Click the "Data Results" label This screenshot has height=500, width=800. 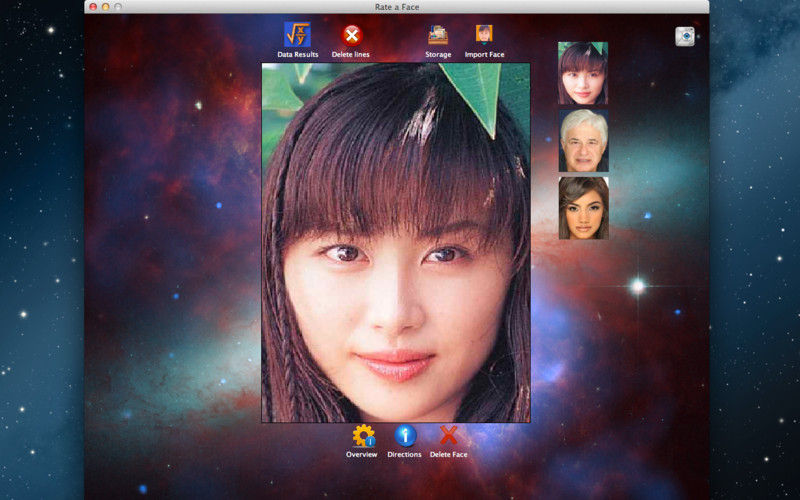point(298,55)
